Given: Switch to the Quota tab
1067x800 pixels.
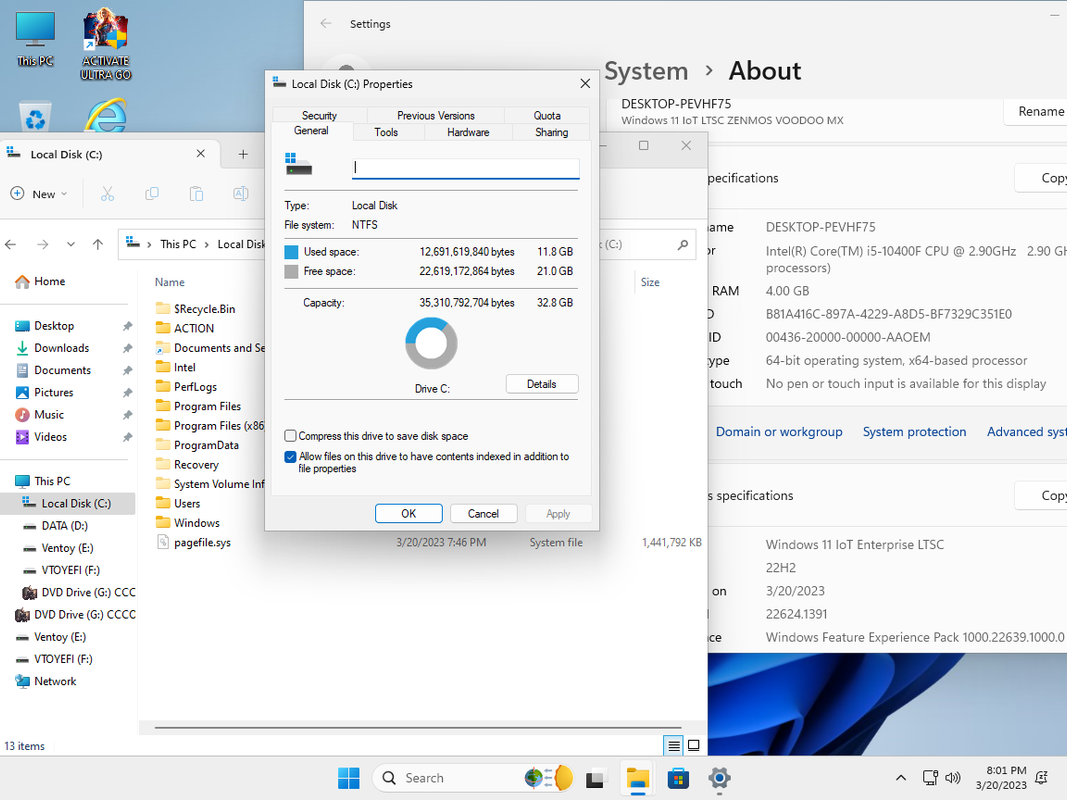Looking at the screenshot, I should (547, 116).
